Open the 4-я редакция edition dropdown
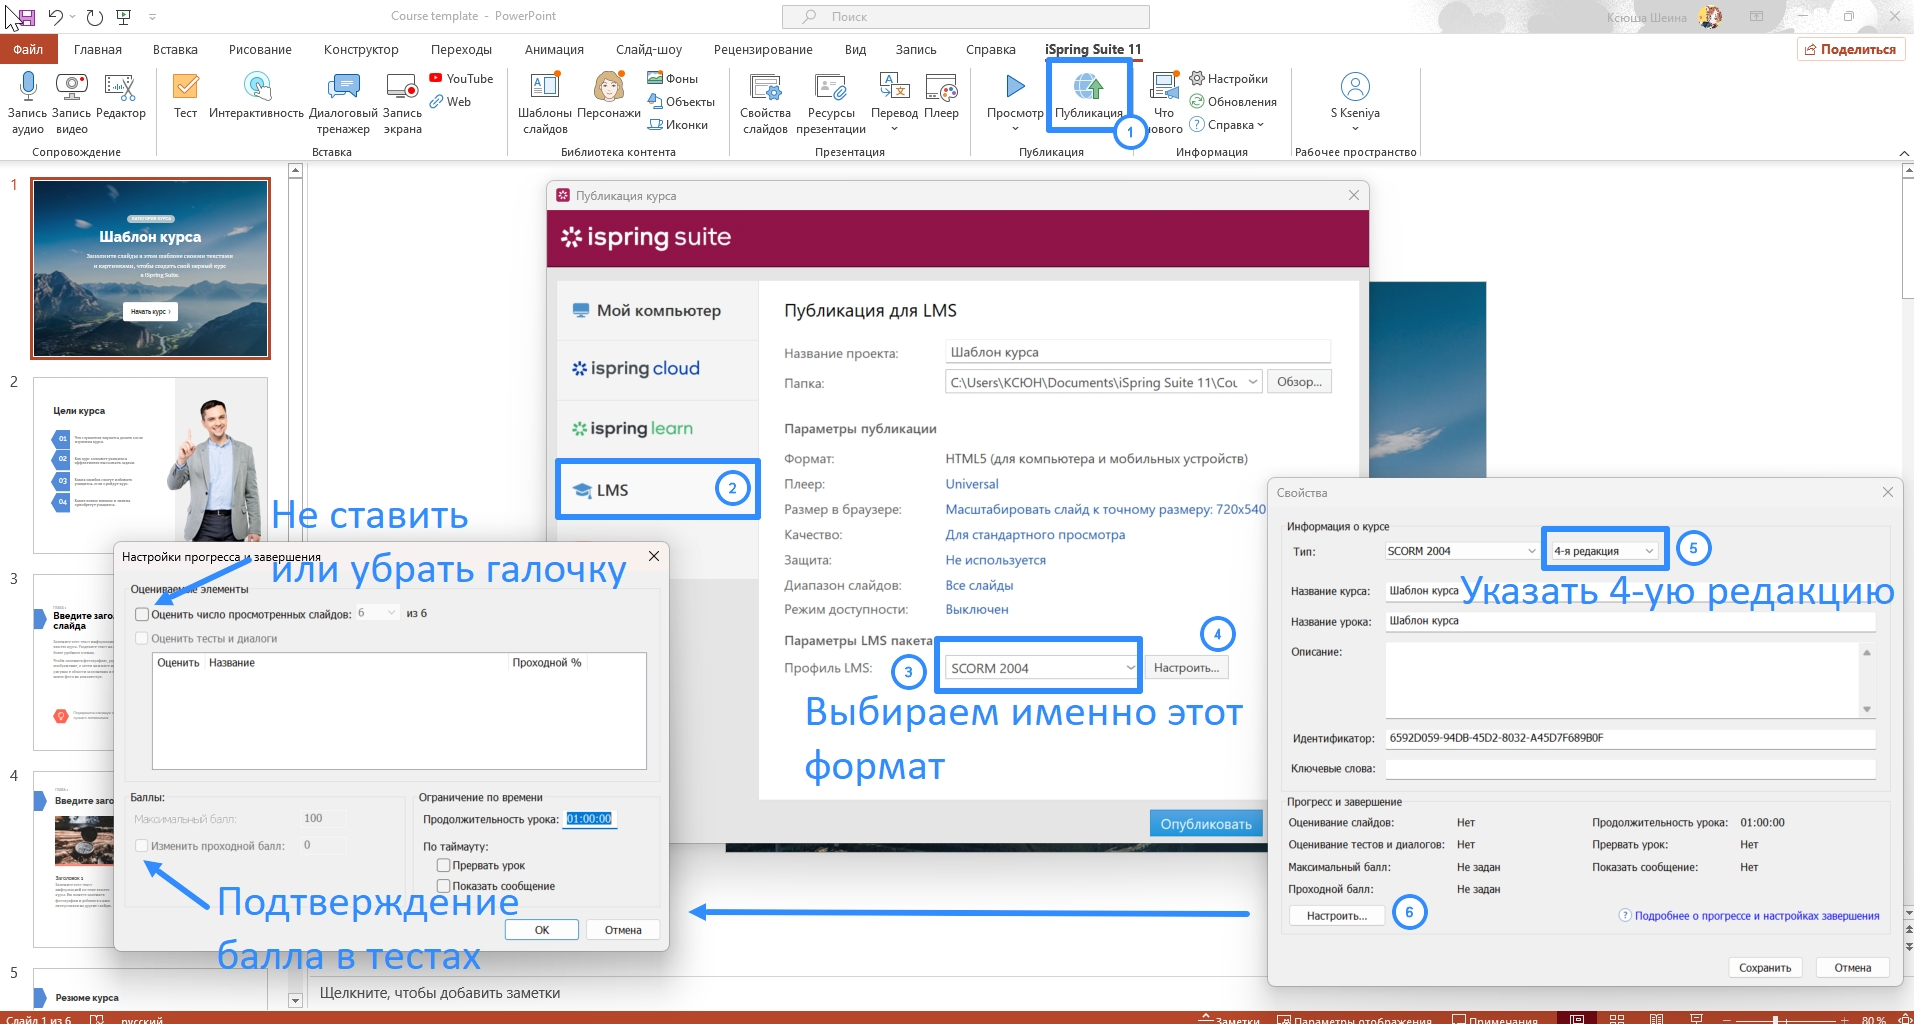 pyautogui.click(x=1605, y=551)
